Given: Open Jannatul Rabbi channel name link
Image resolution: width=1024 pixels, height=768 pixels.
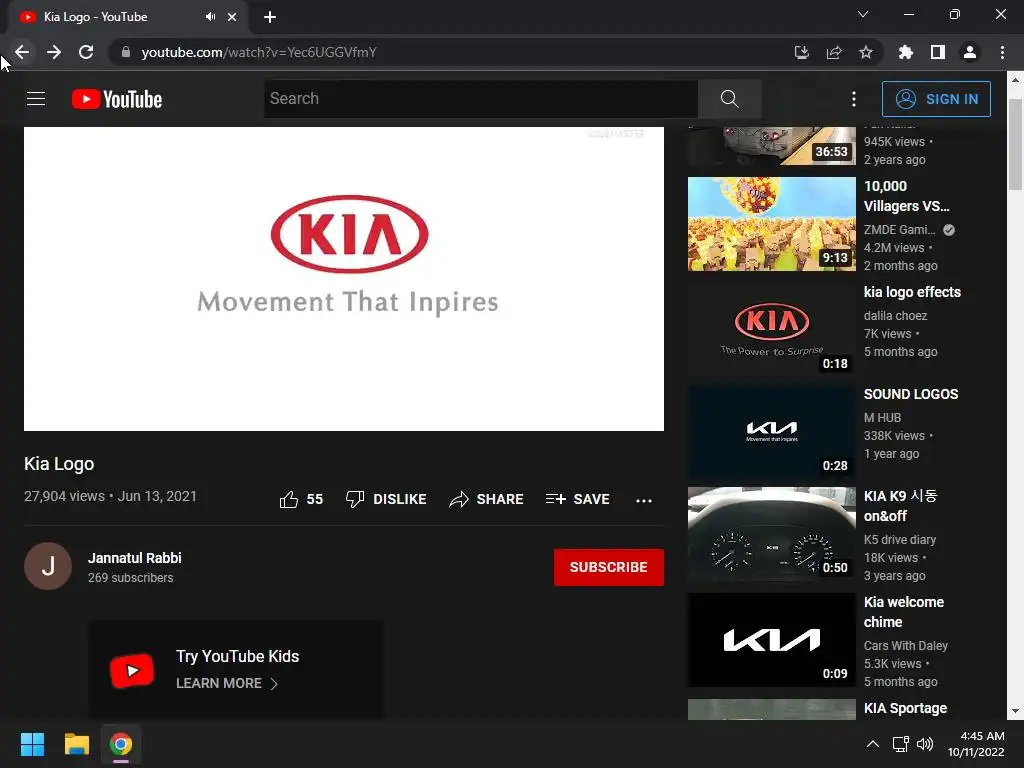Looking at the screenshot, I should click(135, 558).
